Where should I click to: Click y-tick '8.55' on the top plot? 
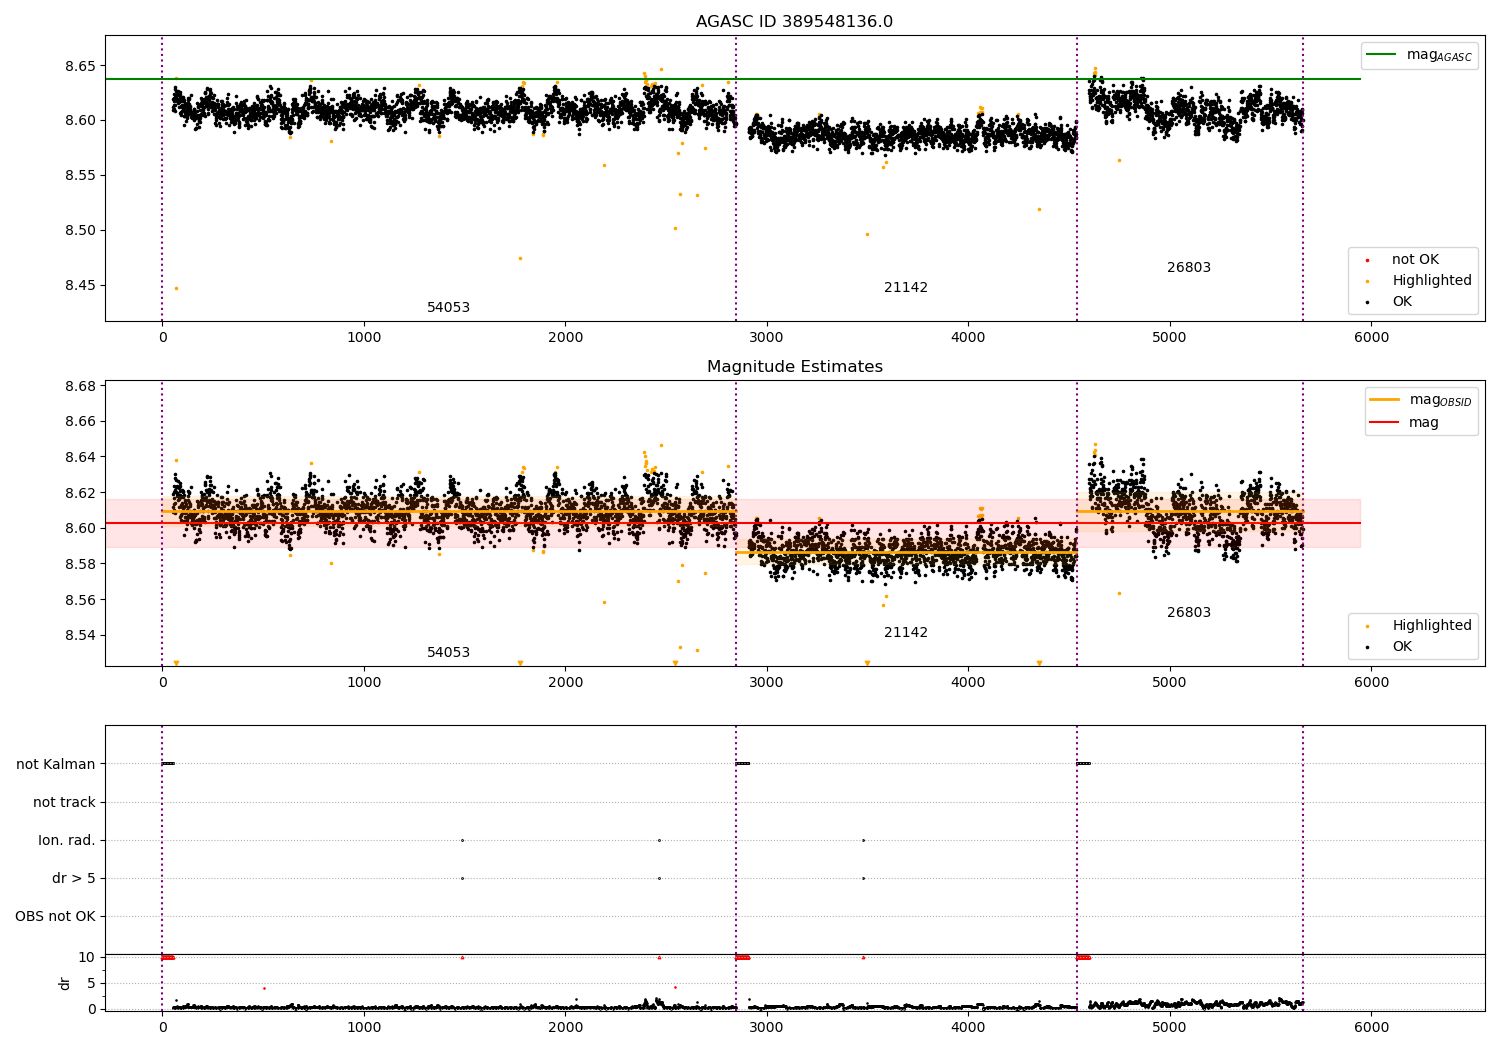pyautogui.click(x=80, y=176)
